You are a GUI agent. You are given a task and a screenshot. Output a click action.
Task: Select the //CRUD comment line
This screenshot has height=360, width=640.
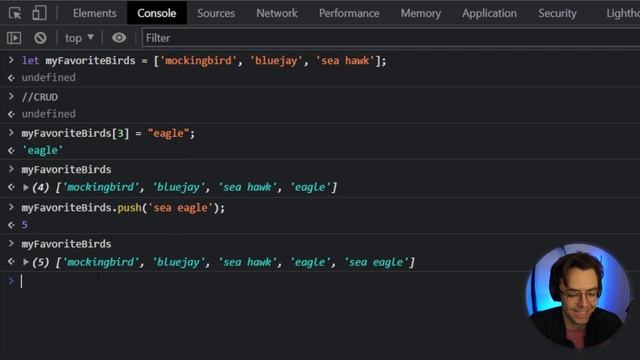coord(40,97)
